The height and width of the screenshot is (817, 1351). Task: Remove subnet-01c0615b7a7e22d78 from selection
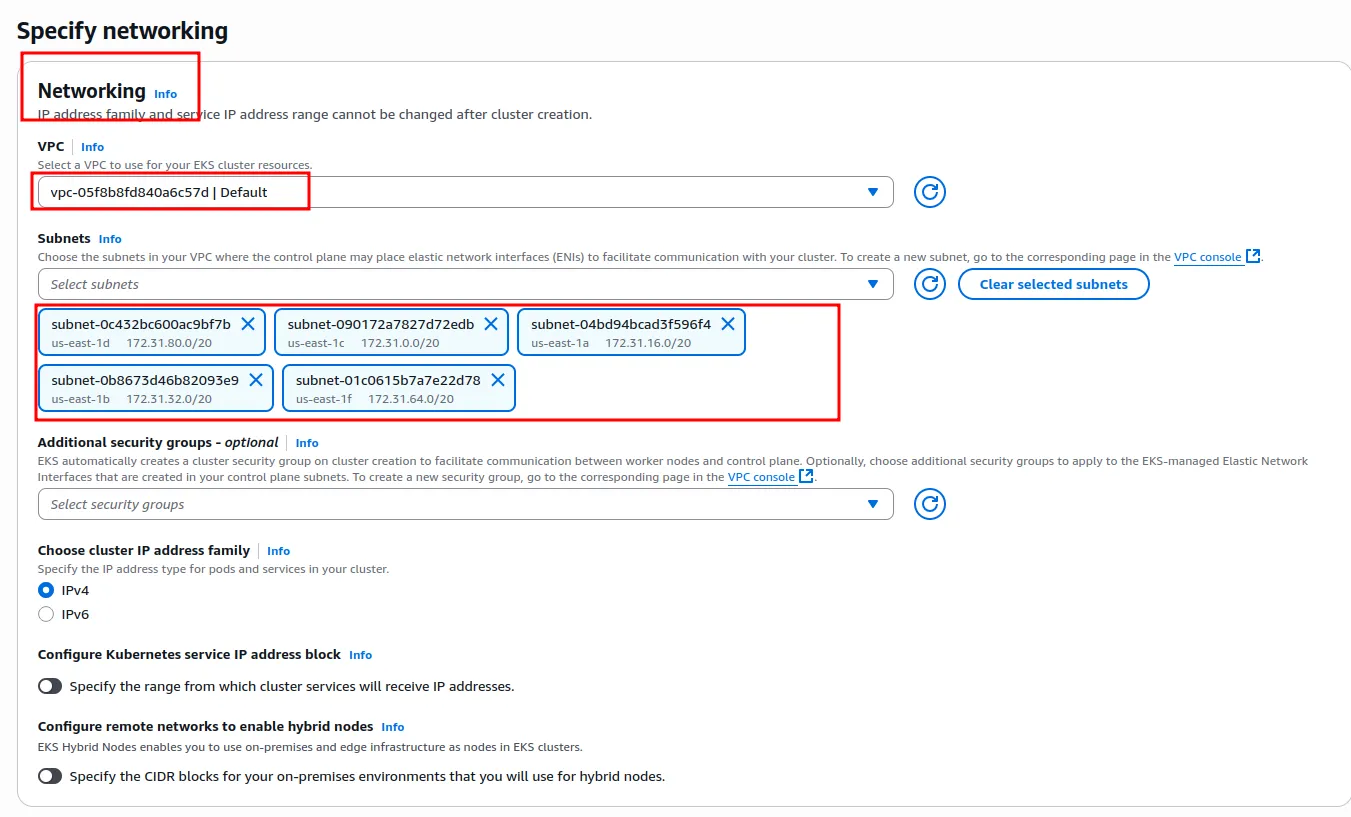point(497,380)
